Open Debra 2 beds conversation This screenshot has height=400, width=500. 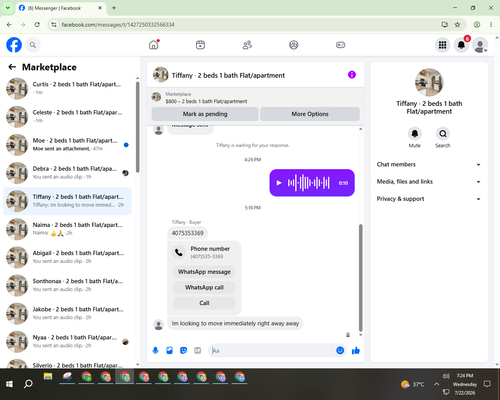(67, 173)
